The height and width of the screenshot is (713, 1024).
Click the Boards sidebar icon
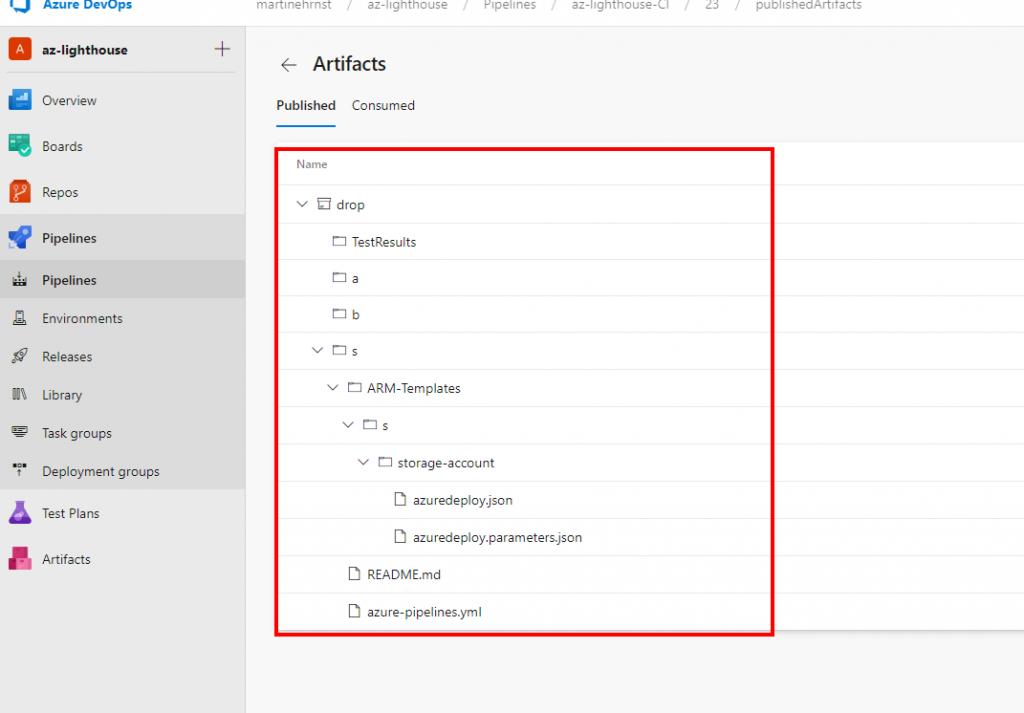(20, 146)
